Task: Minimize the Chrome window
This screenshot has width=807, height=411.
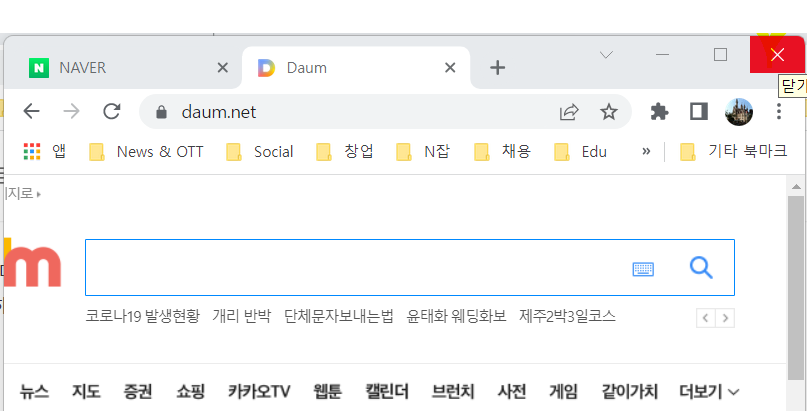Action: [x=662, y=55]
